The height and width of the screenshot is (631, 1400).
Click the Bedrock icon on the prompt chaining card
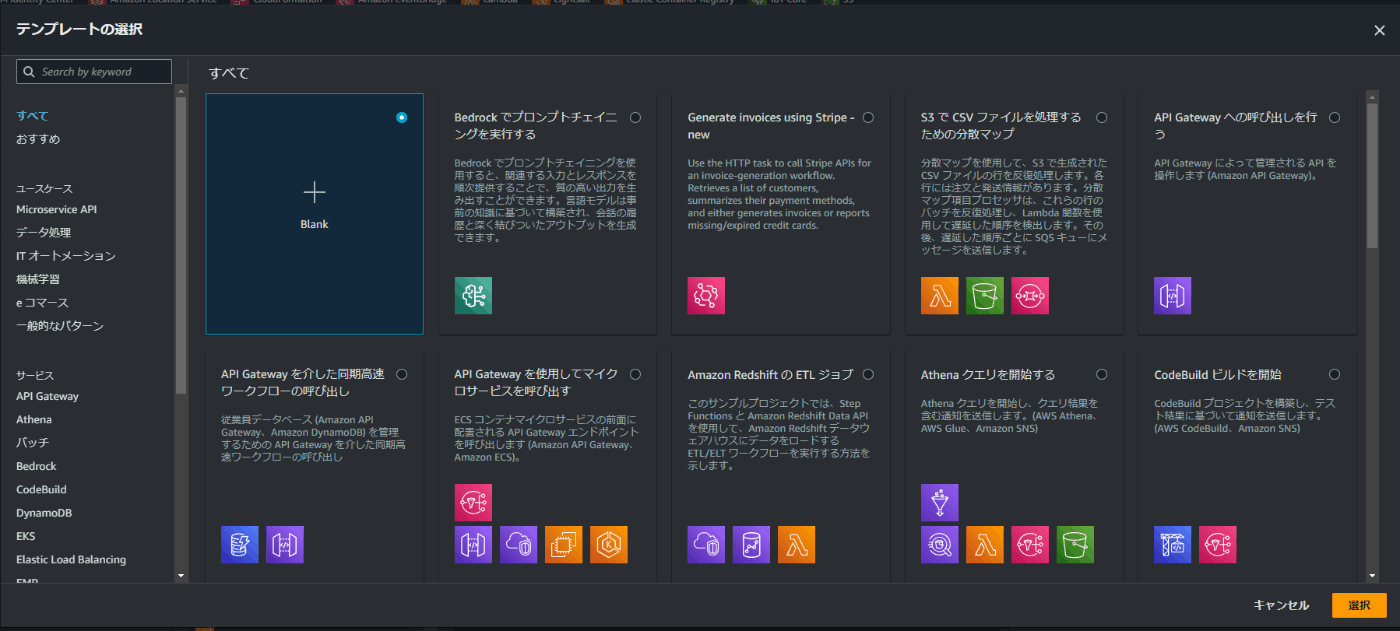(473, 296)
